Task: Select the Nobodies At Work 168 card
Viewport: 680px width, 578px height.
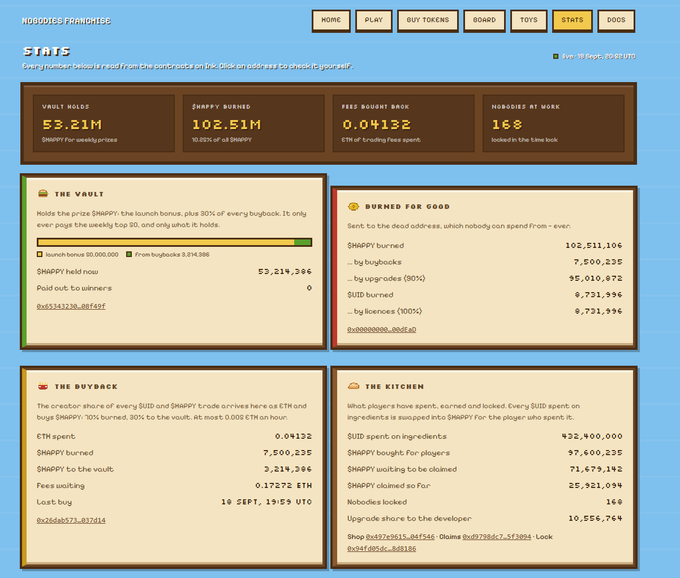Action: [553, 124]
